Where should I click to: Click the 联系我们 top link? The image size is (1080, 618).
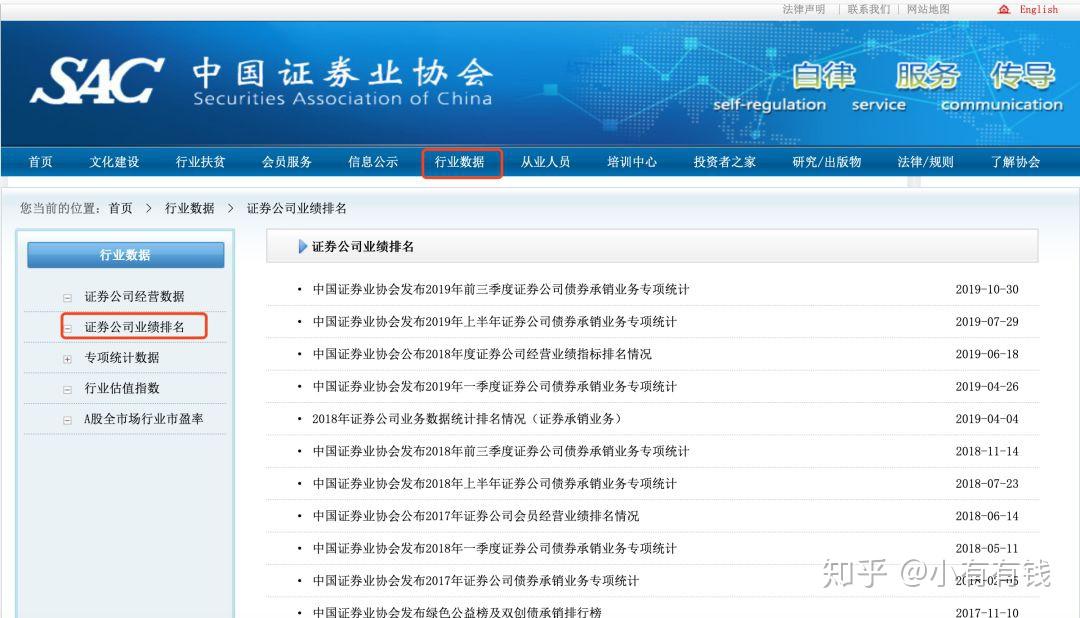pyautogui.click(x=869, y=9)
